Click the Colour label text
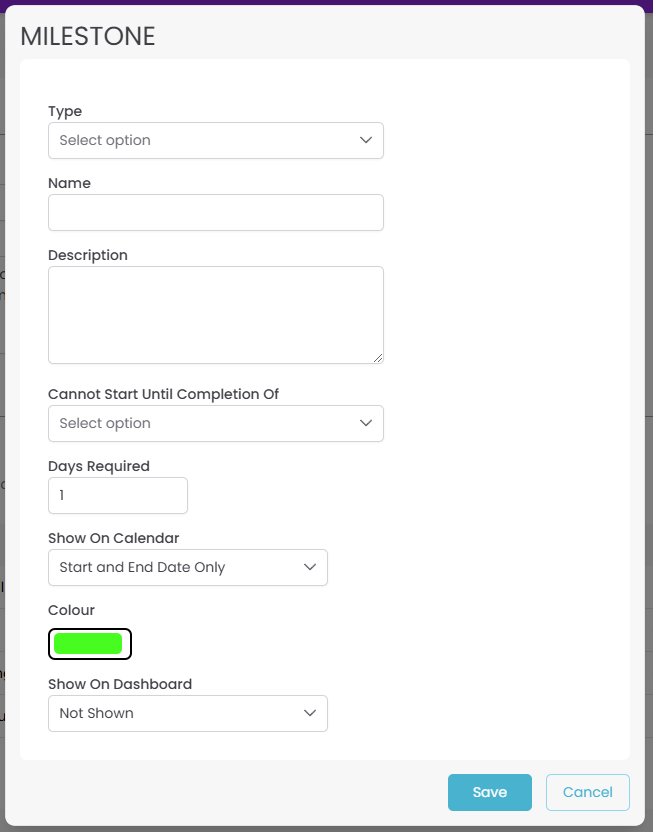653x832 pixels. tap(71, 610)
